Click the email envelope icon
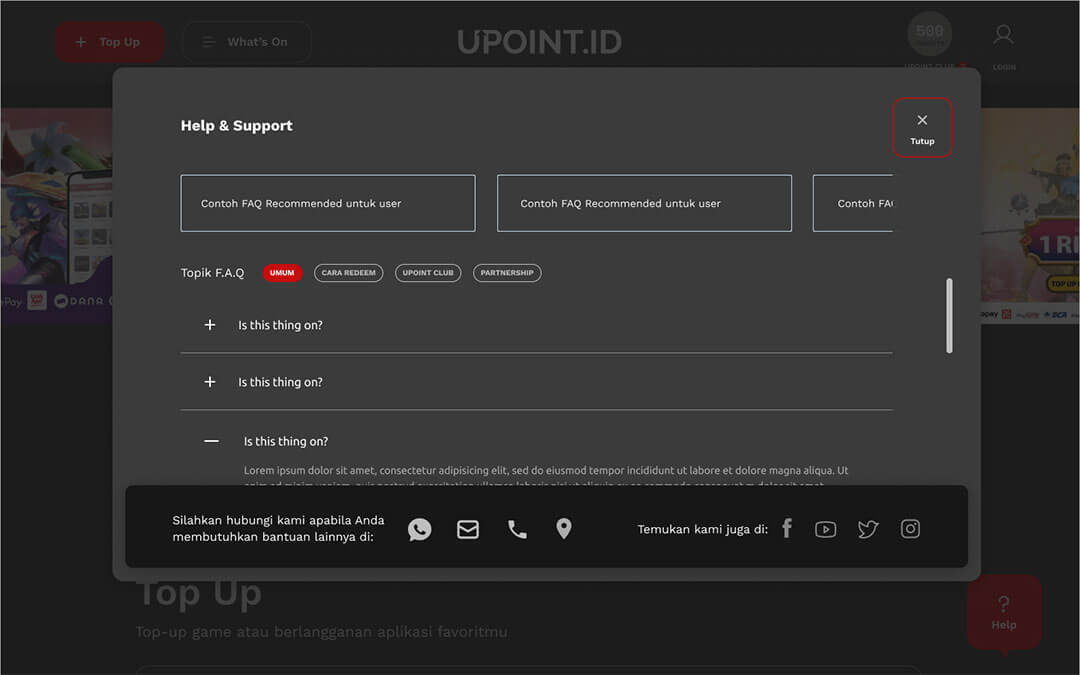 click(468, 529)
